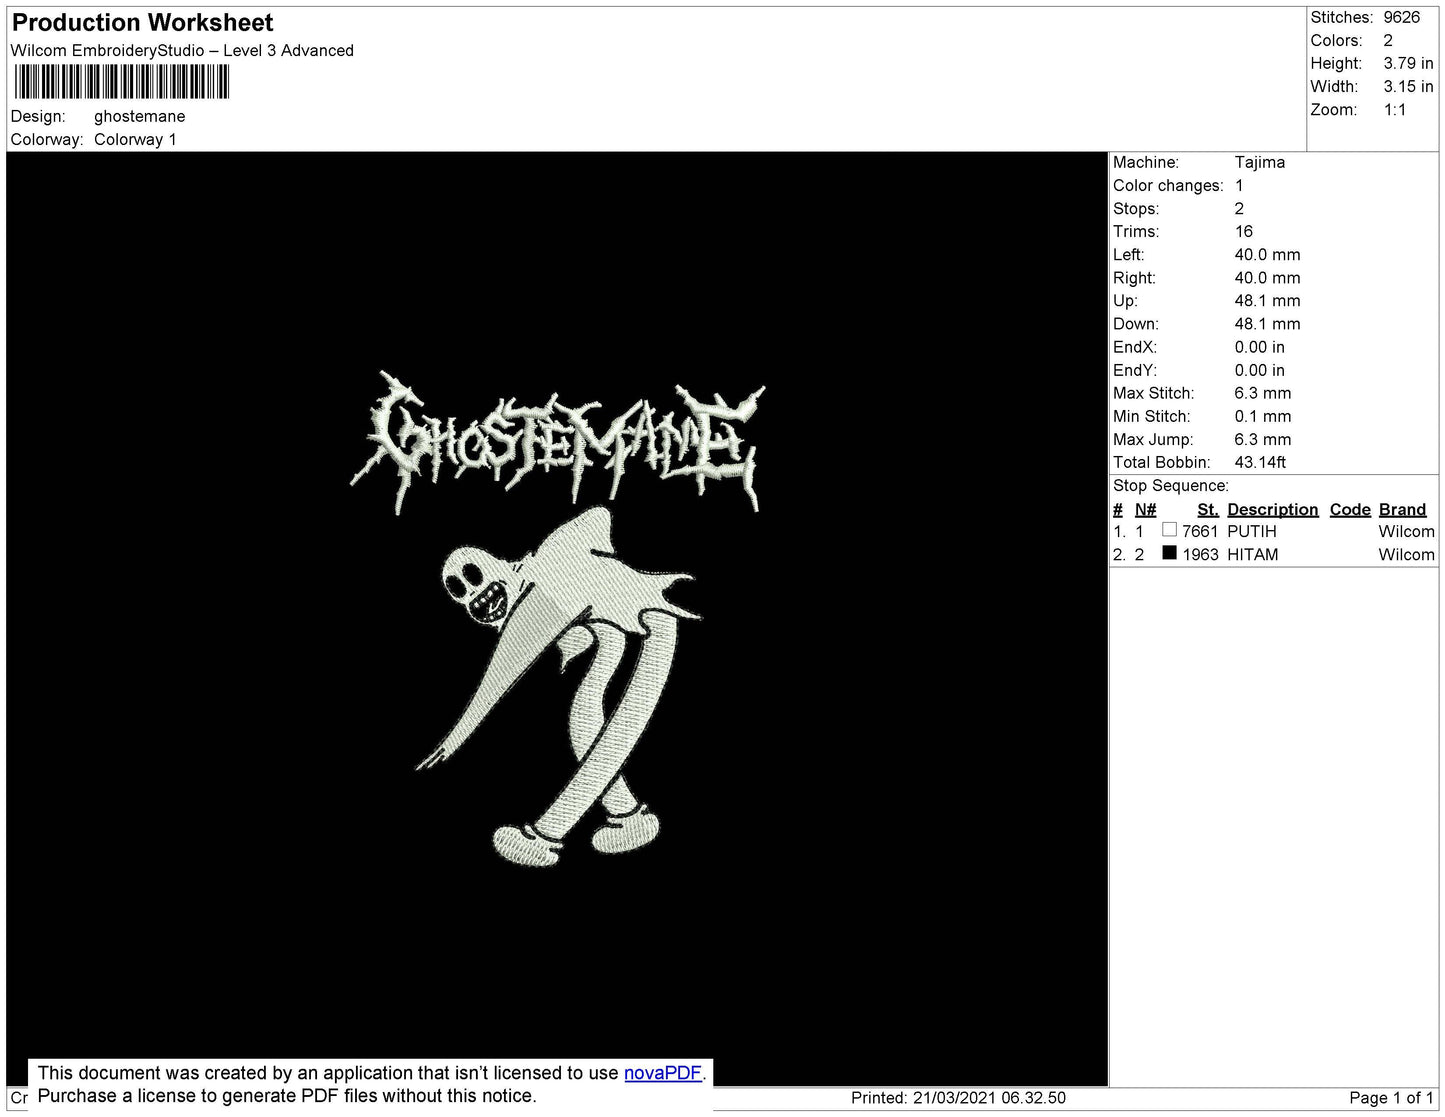Image resolution: width=1445 pixels, height=1117 pixels.
Task: Select the printed timestamp '21/03/2021 06.32.50'
Action: pos(989,1097)
